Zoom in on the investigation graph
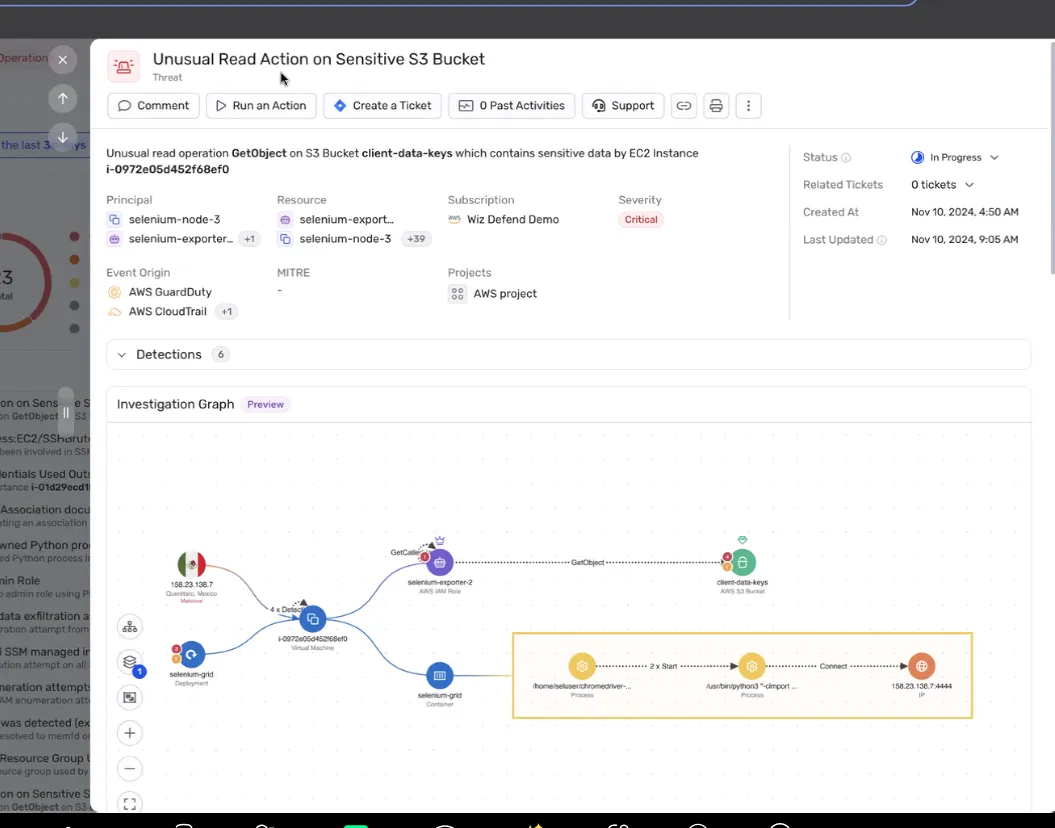This screenshot has width=1055, height=828. point(129,733)
